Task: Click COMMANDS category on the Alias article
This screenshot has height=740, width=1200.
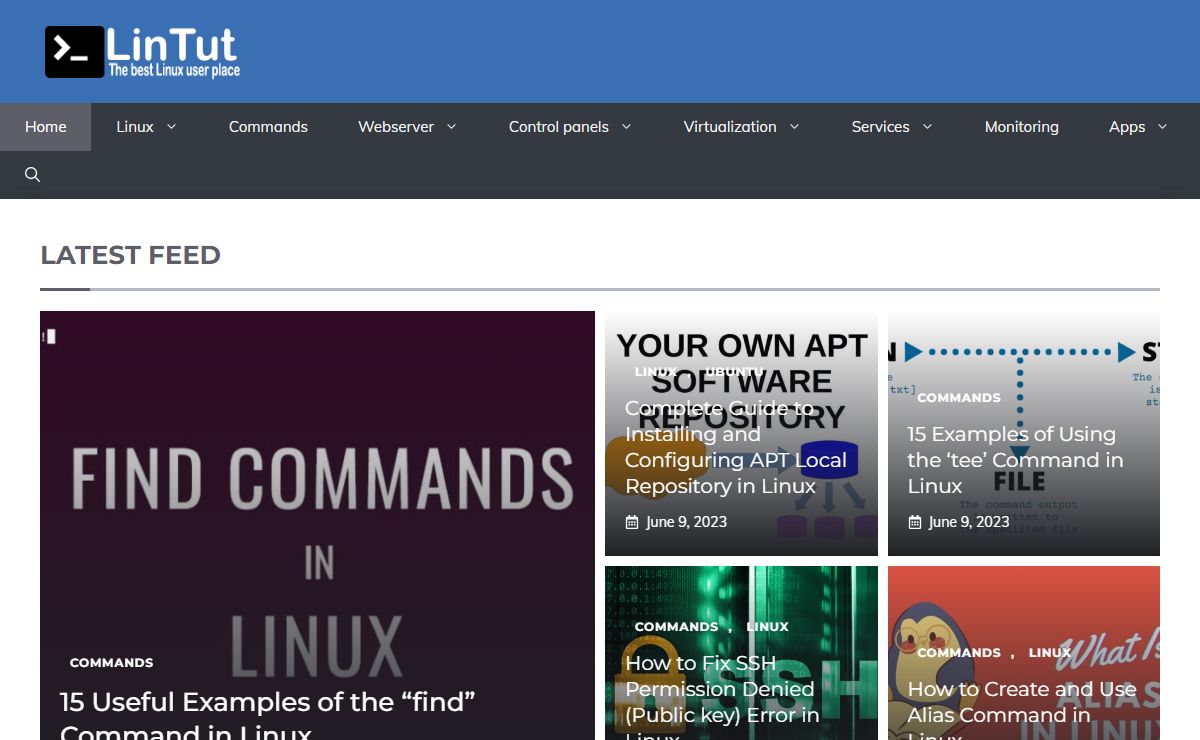Action: click(x=959, y=653)
